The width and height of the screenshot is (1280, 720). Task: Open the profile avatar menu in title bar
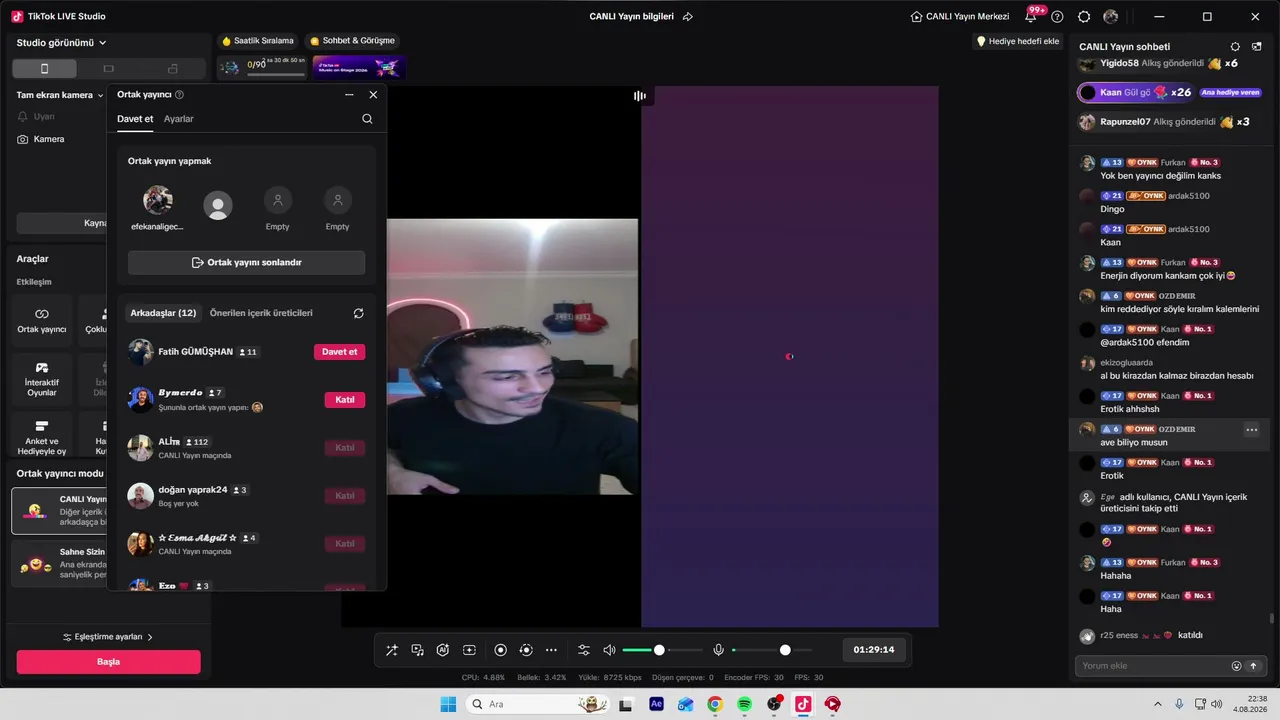click(x=1111, y=17)
